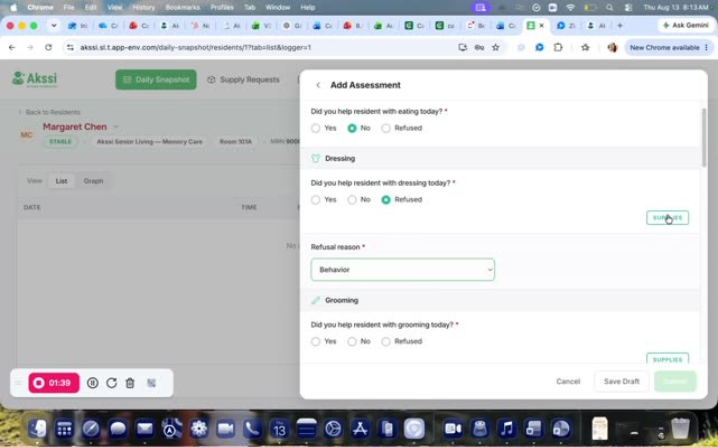
Task: Open Launchpad from the dock
Action: point(64,429)
